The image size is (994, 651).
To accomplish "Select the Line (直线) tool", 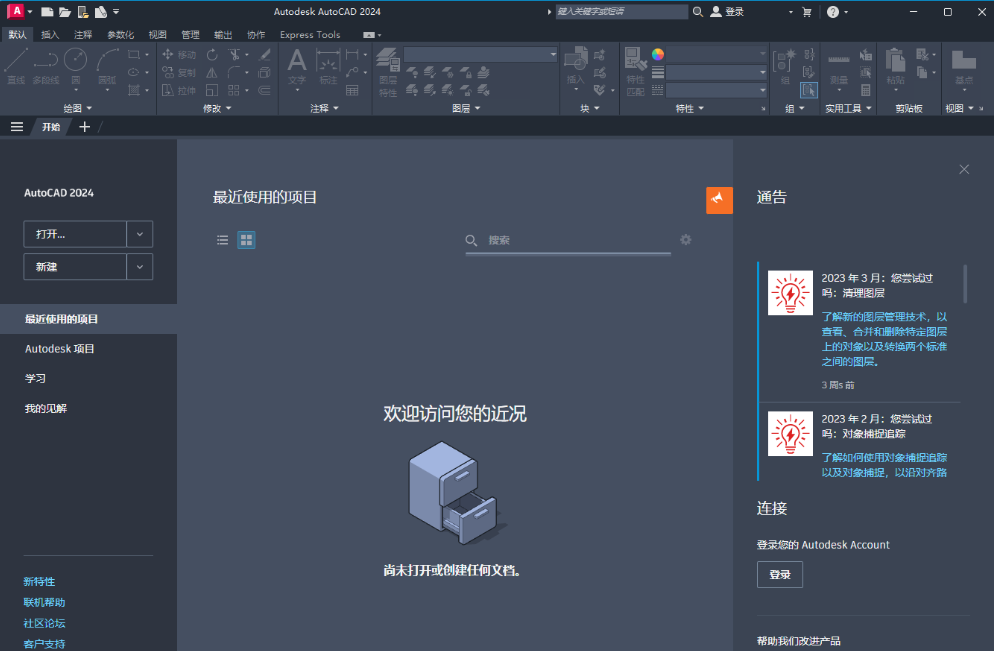I will coord(16,65).
